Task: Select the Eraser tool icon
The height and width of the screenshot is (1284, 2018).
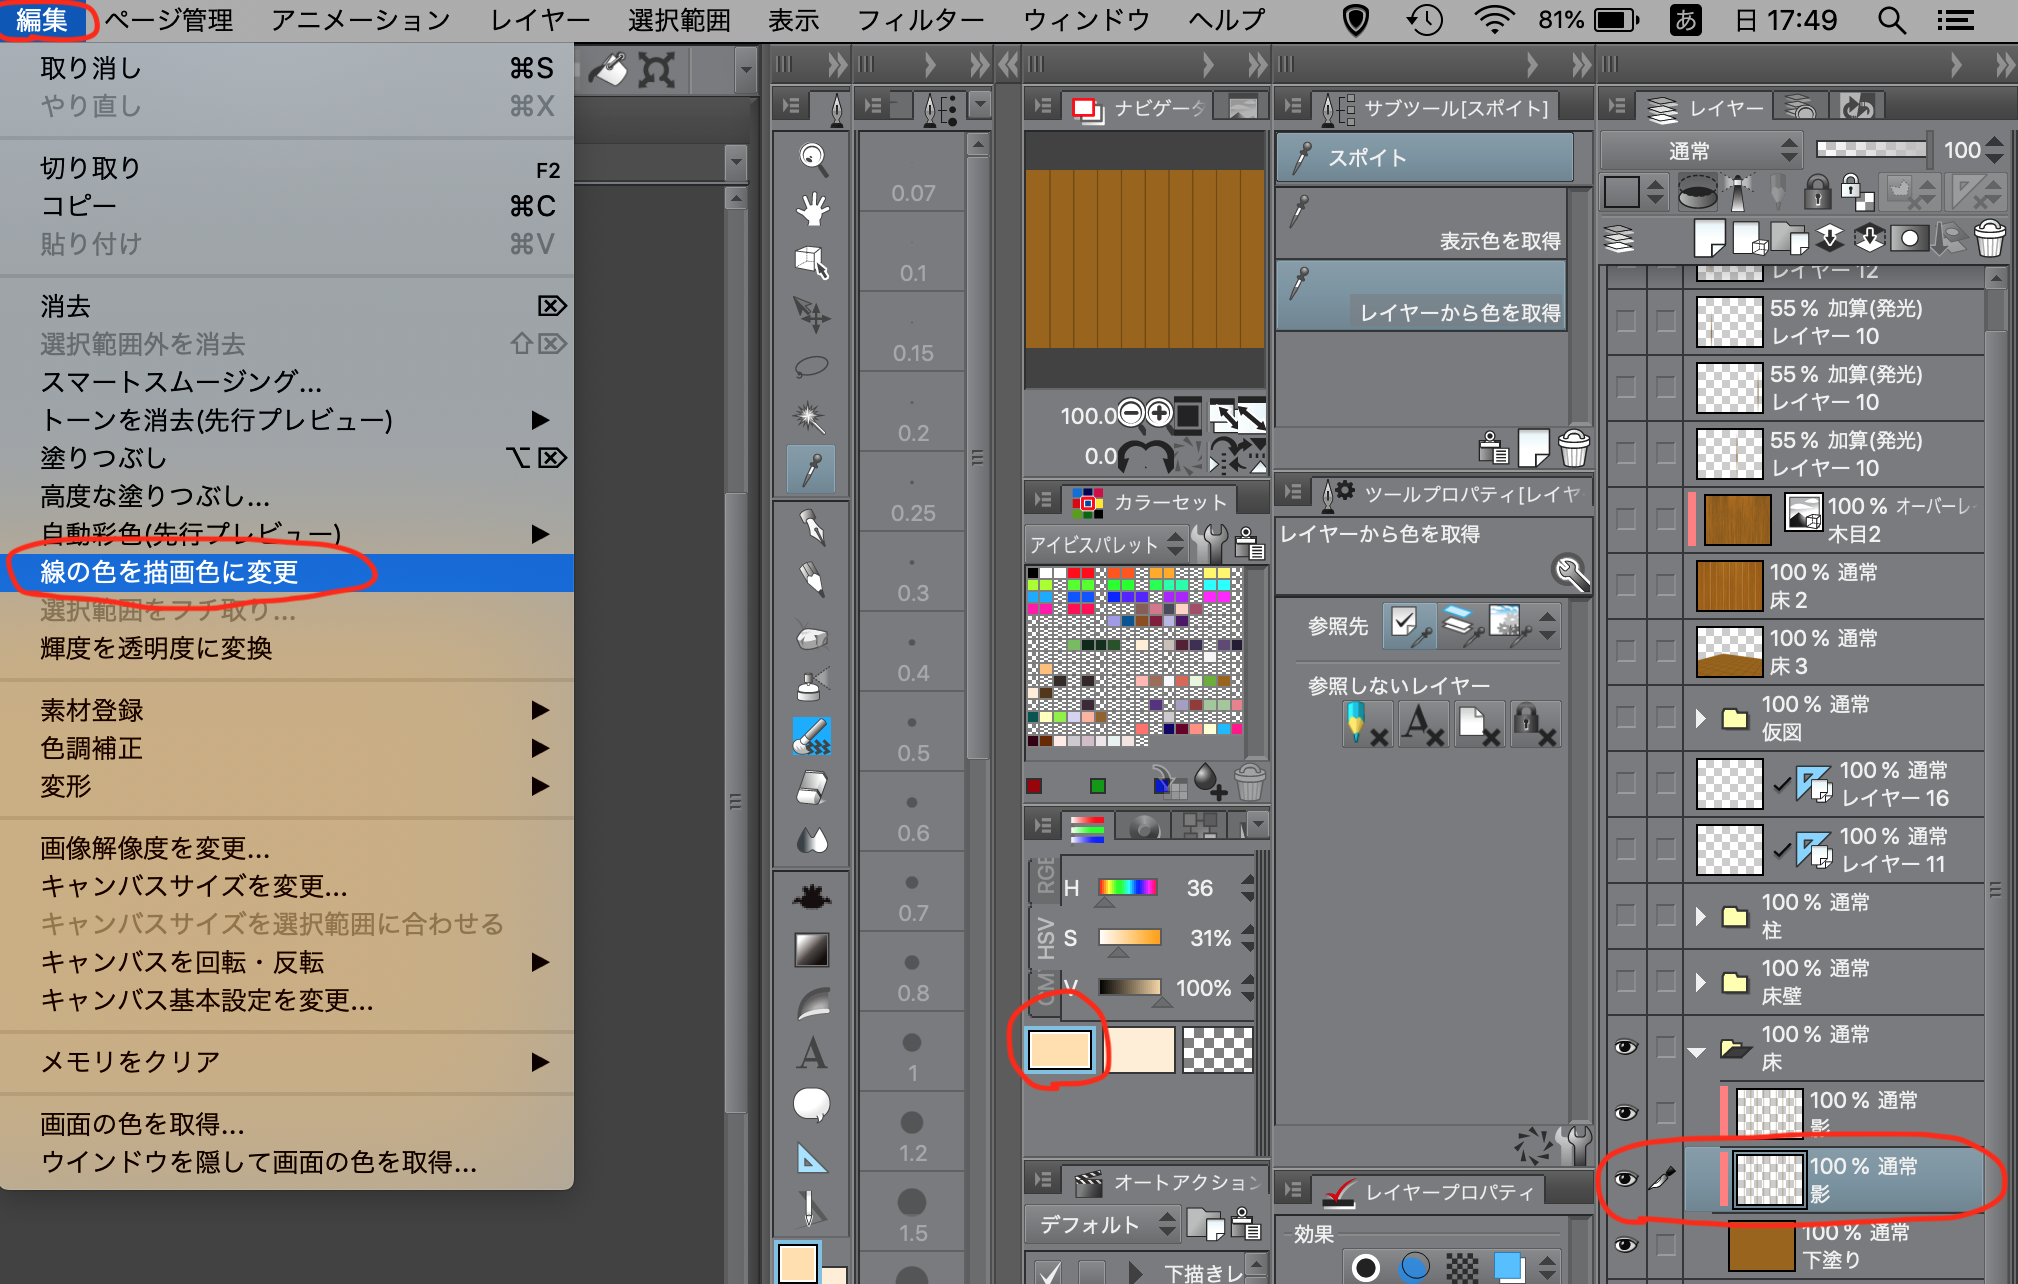Action: (x=812, y=789)
